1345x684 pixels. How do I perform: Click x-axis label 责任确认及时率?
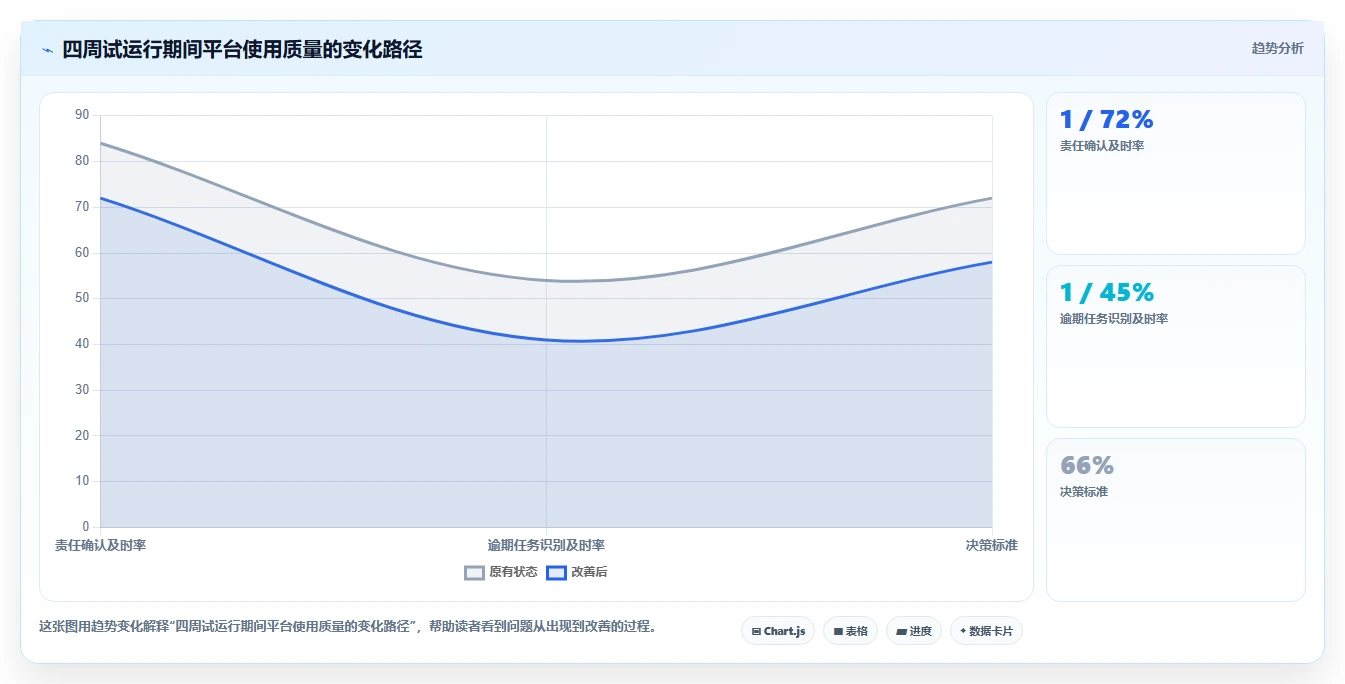click(x=100, y=545)
